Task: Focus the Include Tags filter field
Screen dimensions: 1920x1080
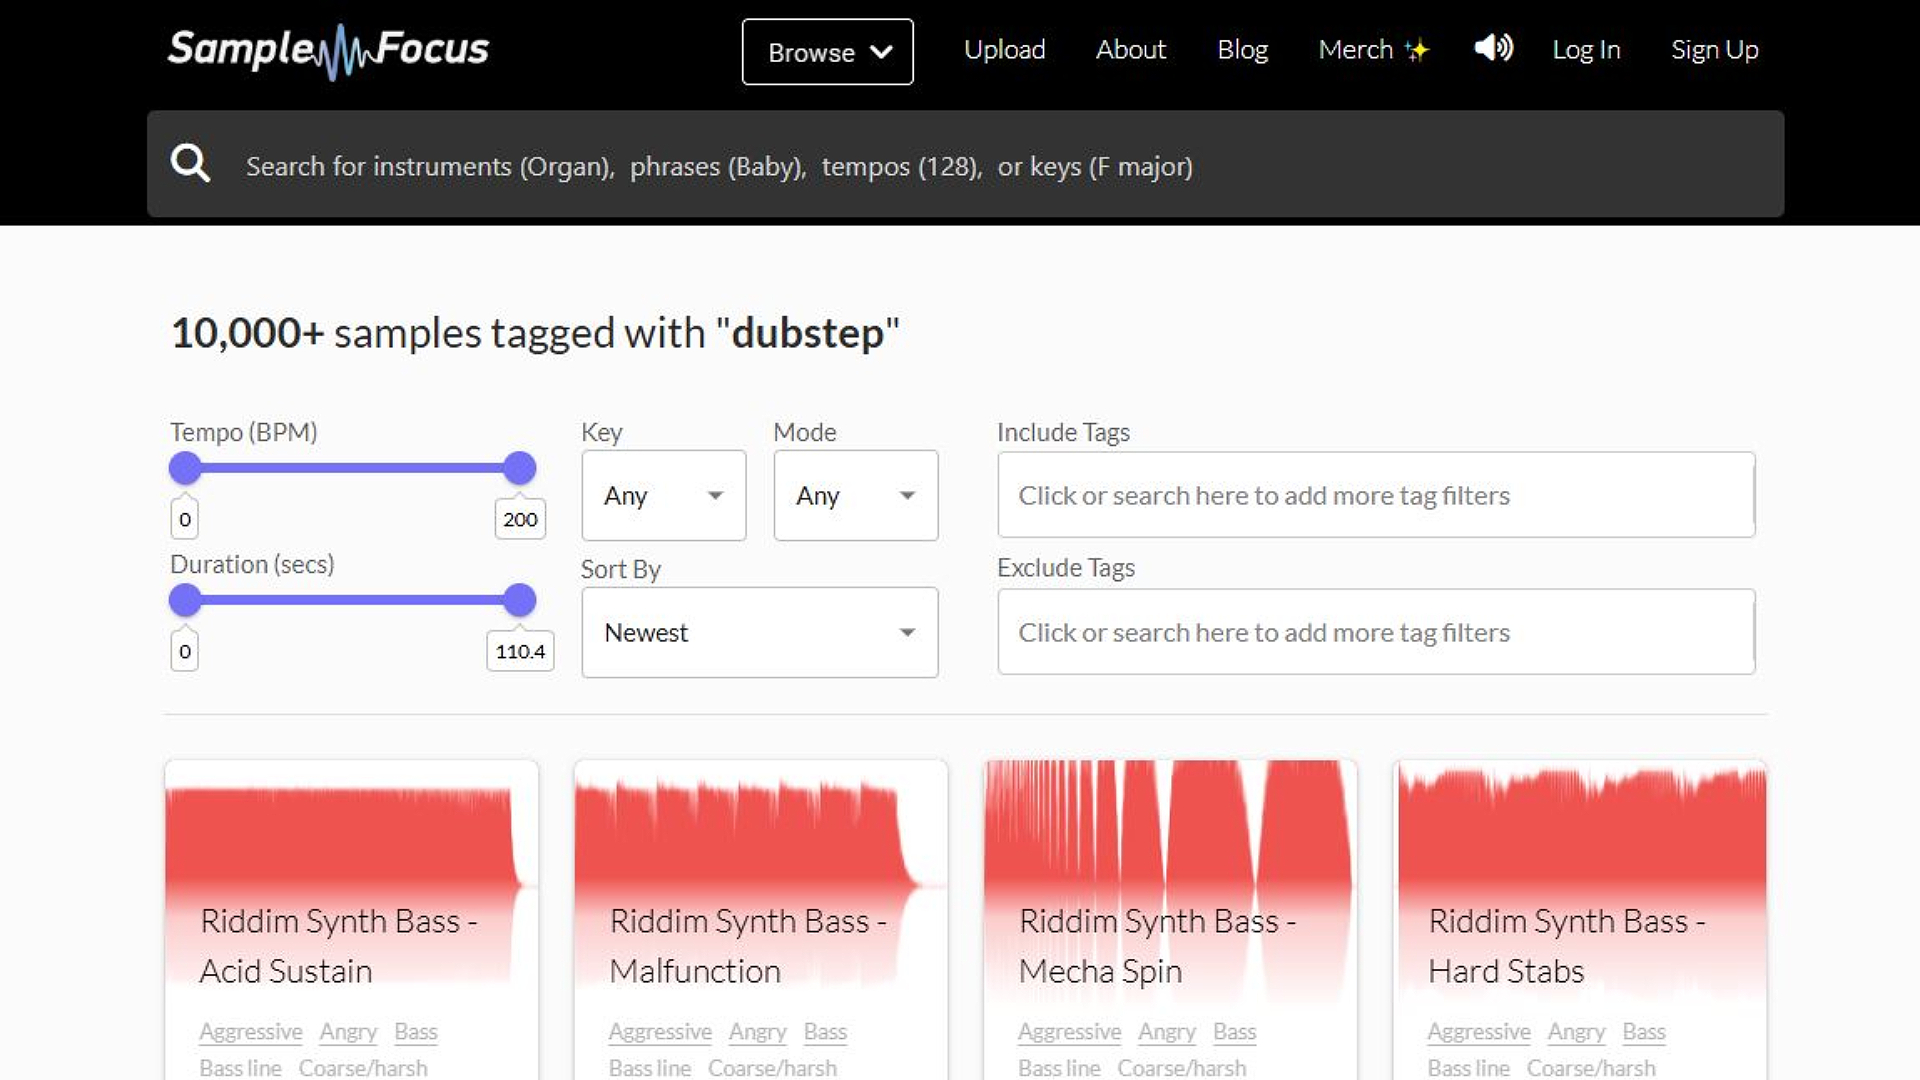Action: (1375, 496)
